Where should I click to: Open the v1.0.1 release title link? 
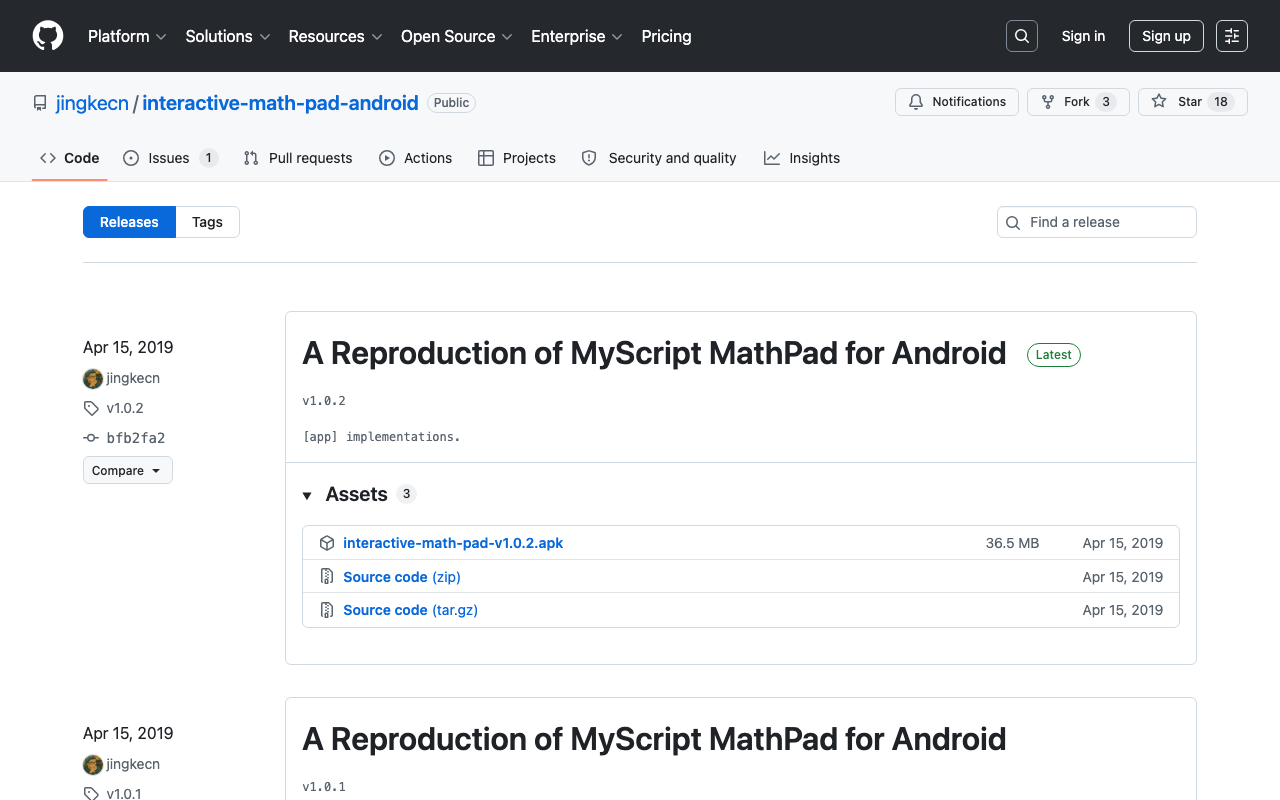[x=654, y=739]
